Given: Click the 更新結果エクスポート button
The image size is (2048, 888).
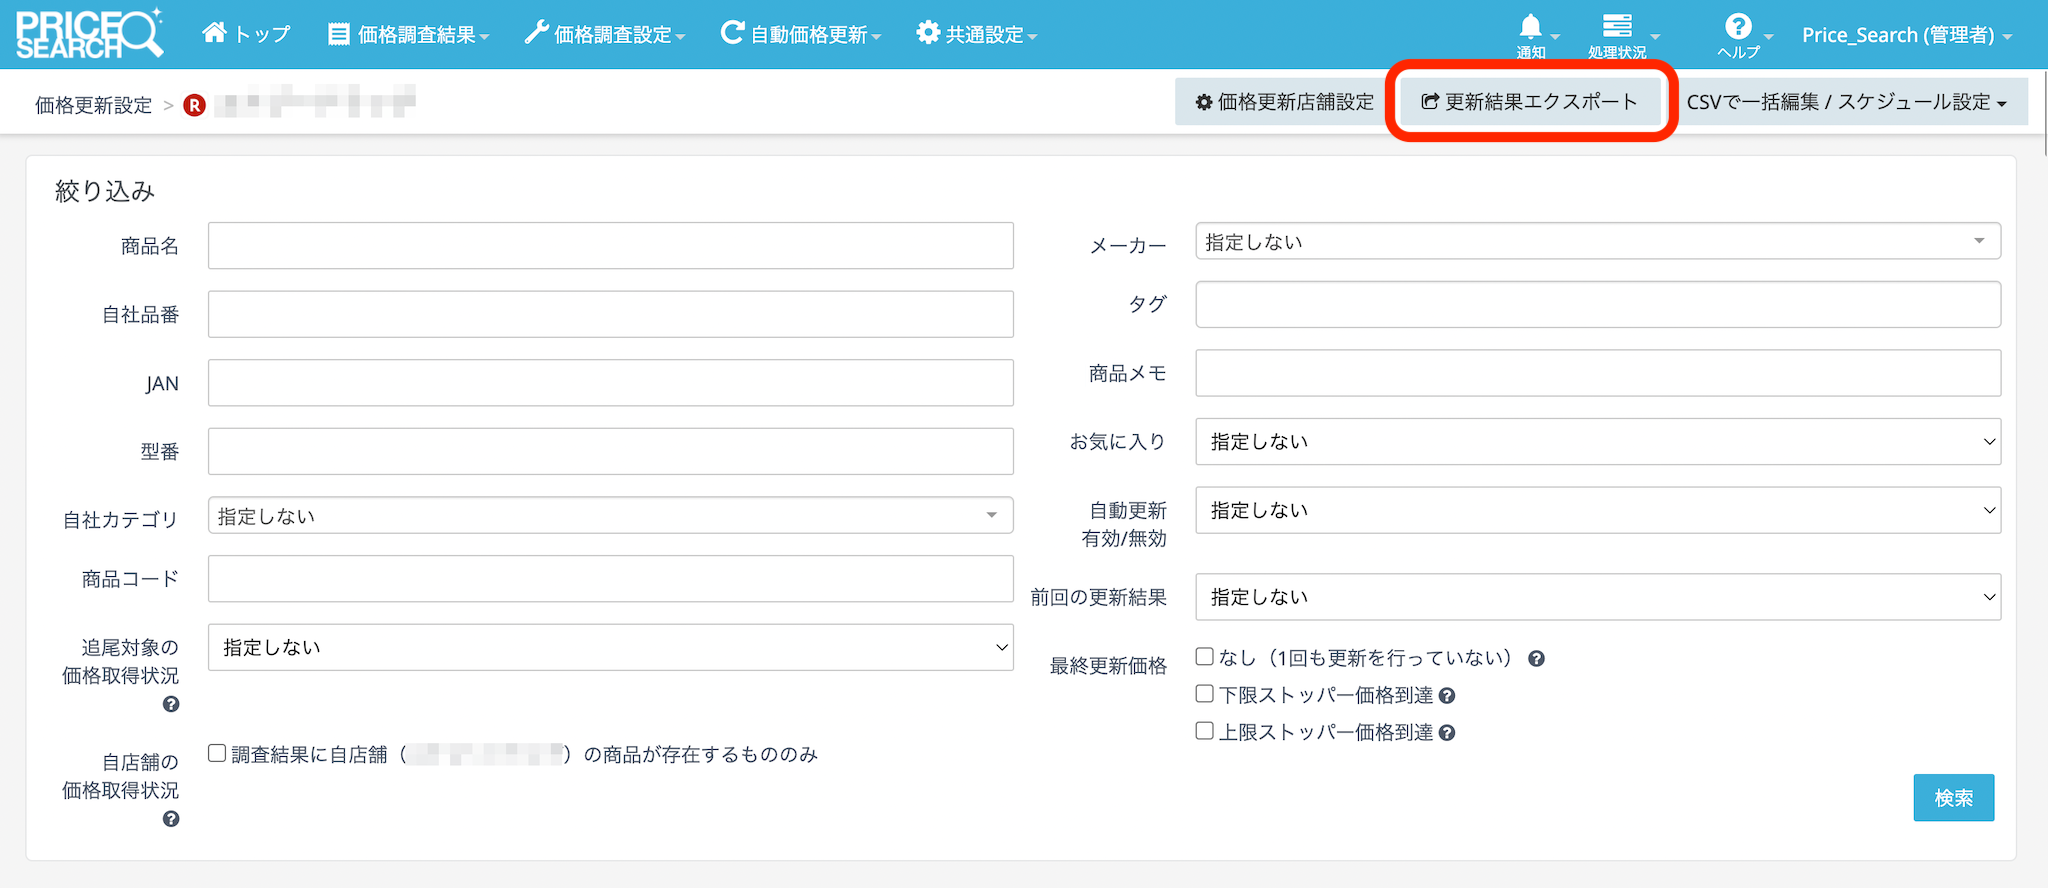Looking at the screenshot, I should click(x=1530, y=102).
